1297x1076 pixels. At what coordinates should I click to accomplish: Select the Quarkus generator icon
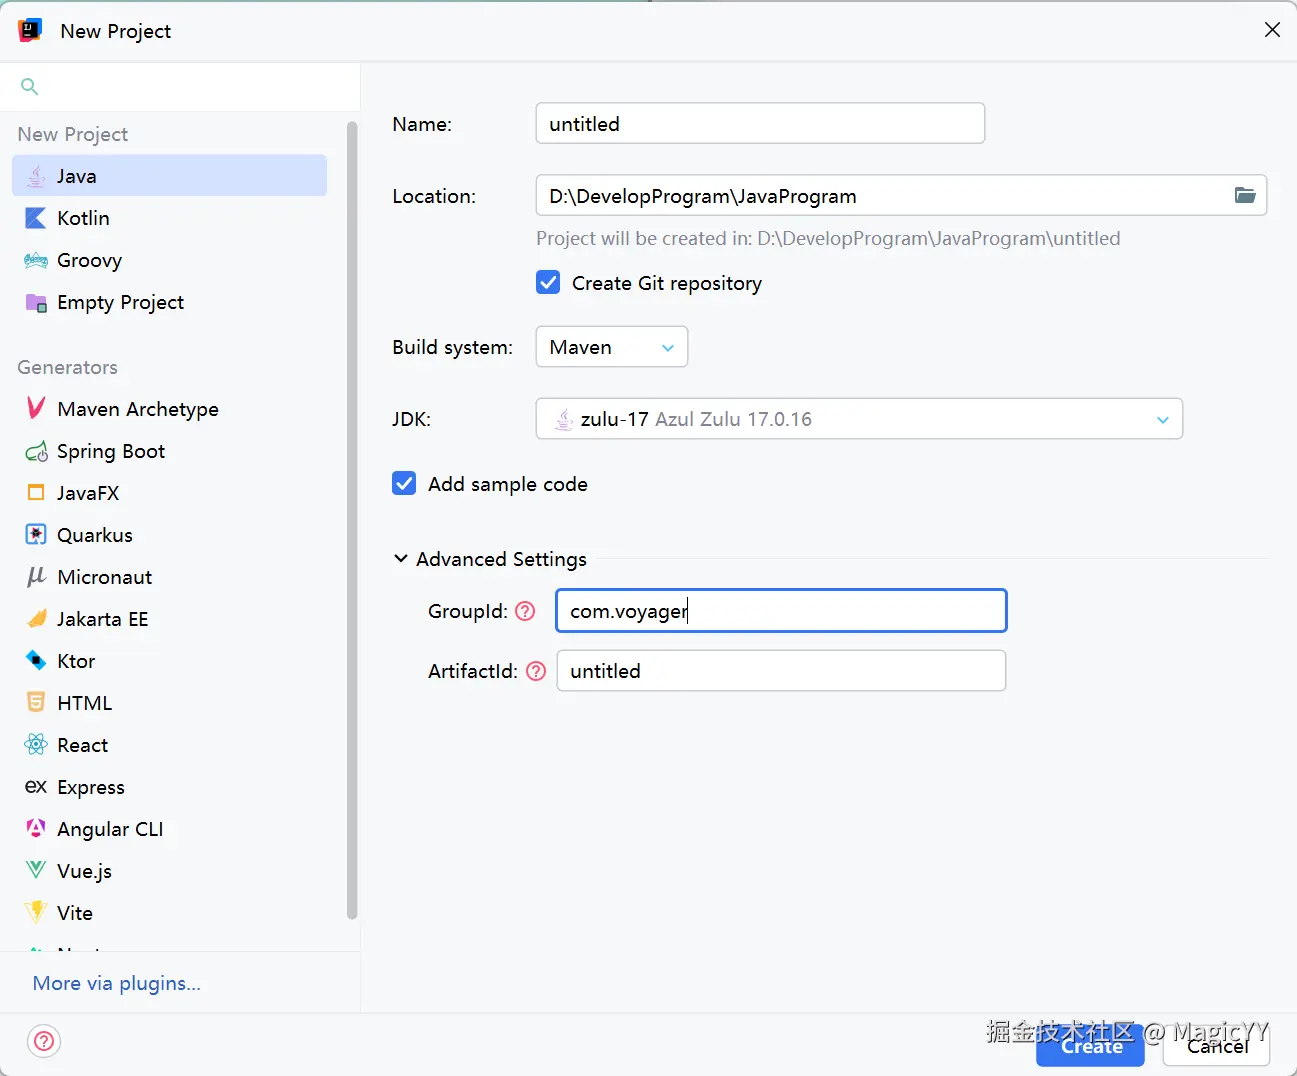pos(36,535)
